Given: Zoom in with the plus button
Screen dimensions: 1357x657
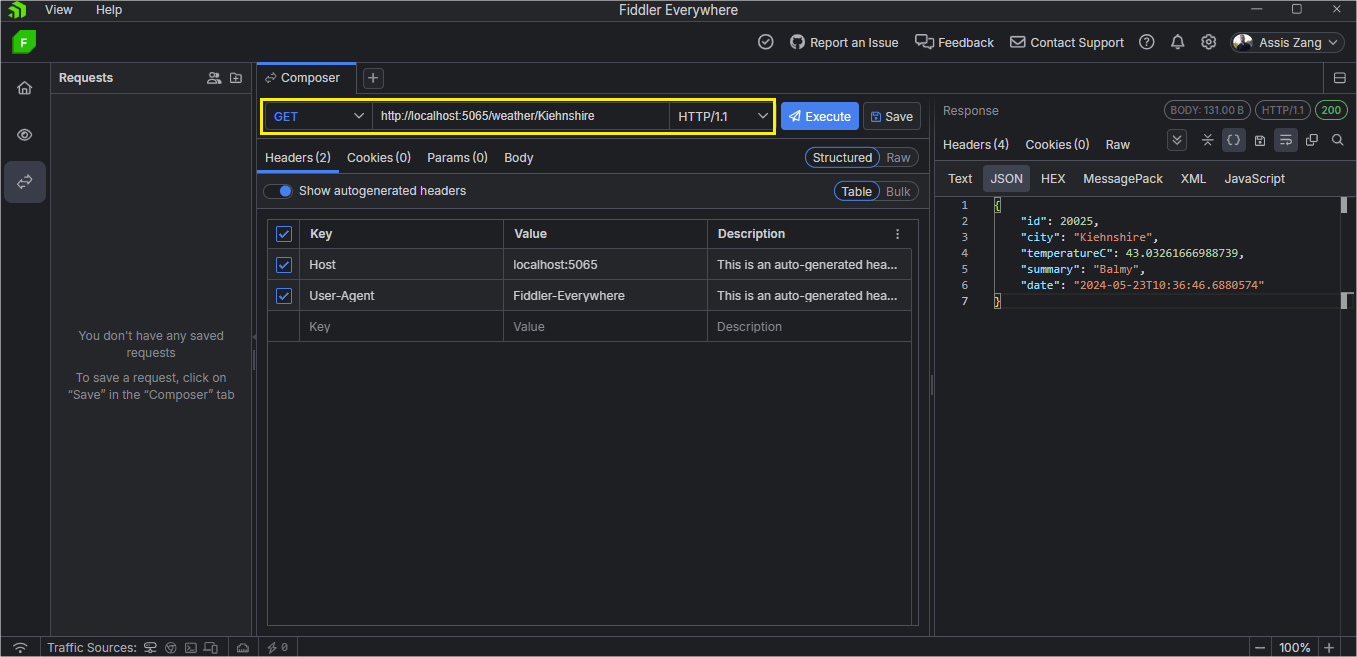Looking at the screenshot, I should pos(1329,647).
